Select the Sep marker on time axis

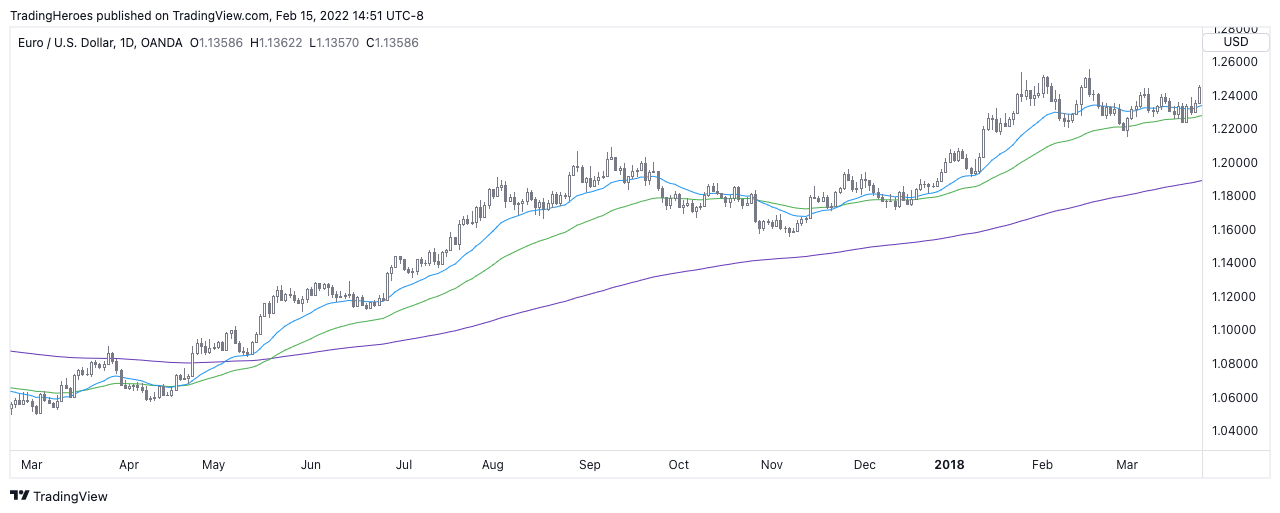click(590, 465)
